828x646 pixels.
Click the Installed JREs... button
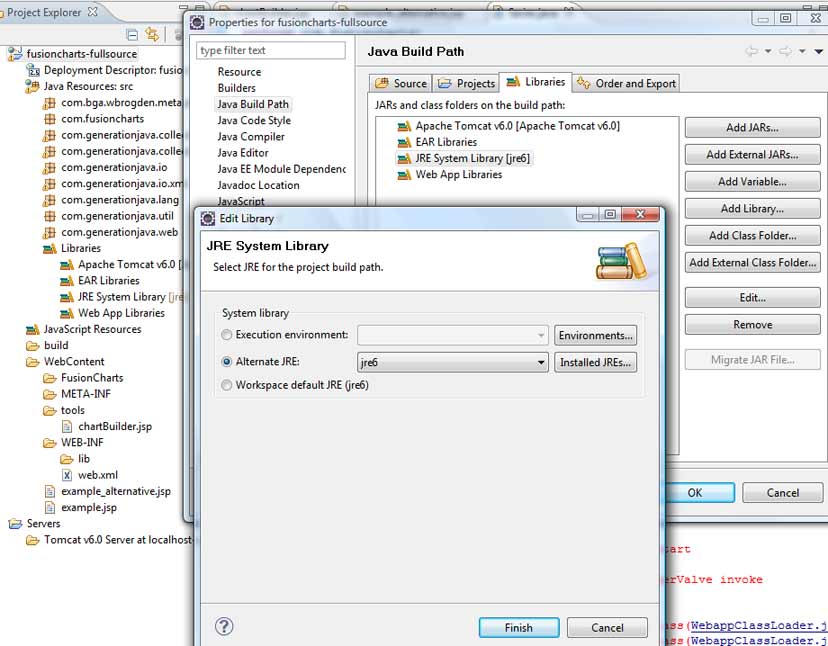tap(595, 362)
